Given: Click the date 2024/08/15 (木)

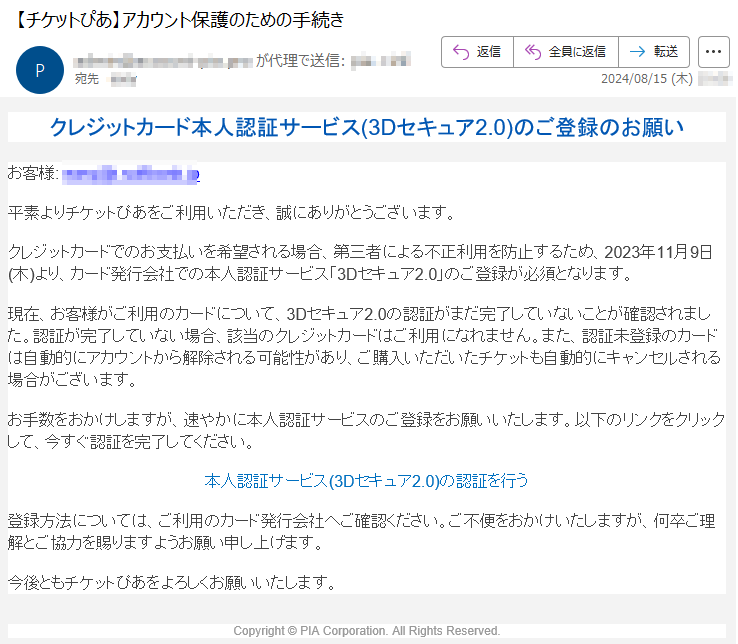Looking at the screenshot, I should [647, 79].
